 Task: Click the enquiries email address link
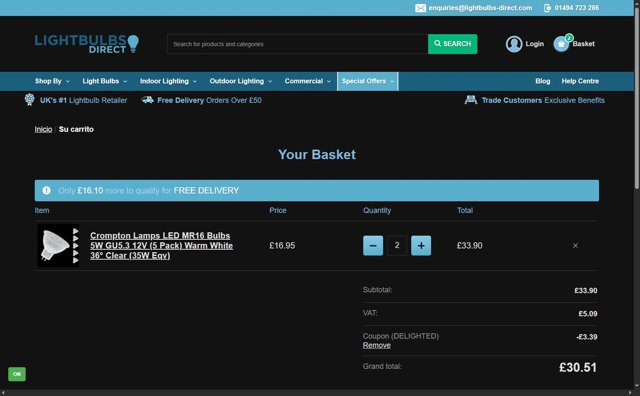tap(480, 8)
